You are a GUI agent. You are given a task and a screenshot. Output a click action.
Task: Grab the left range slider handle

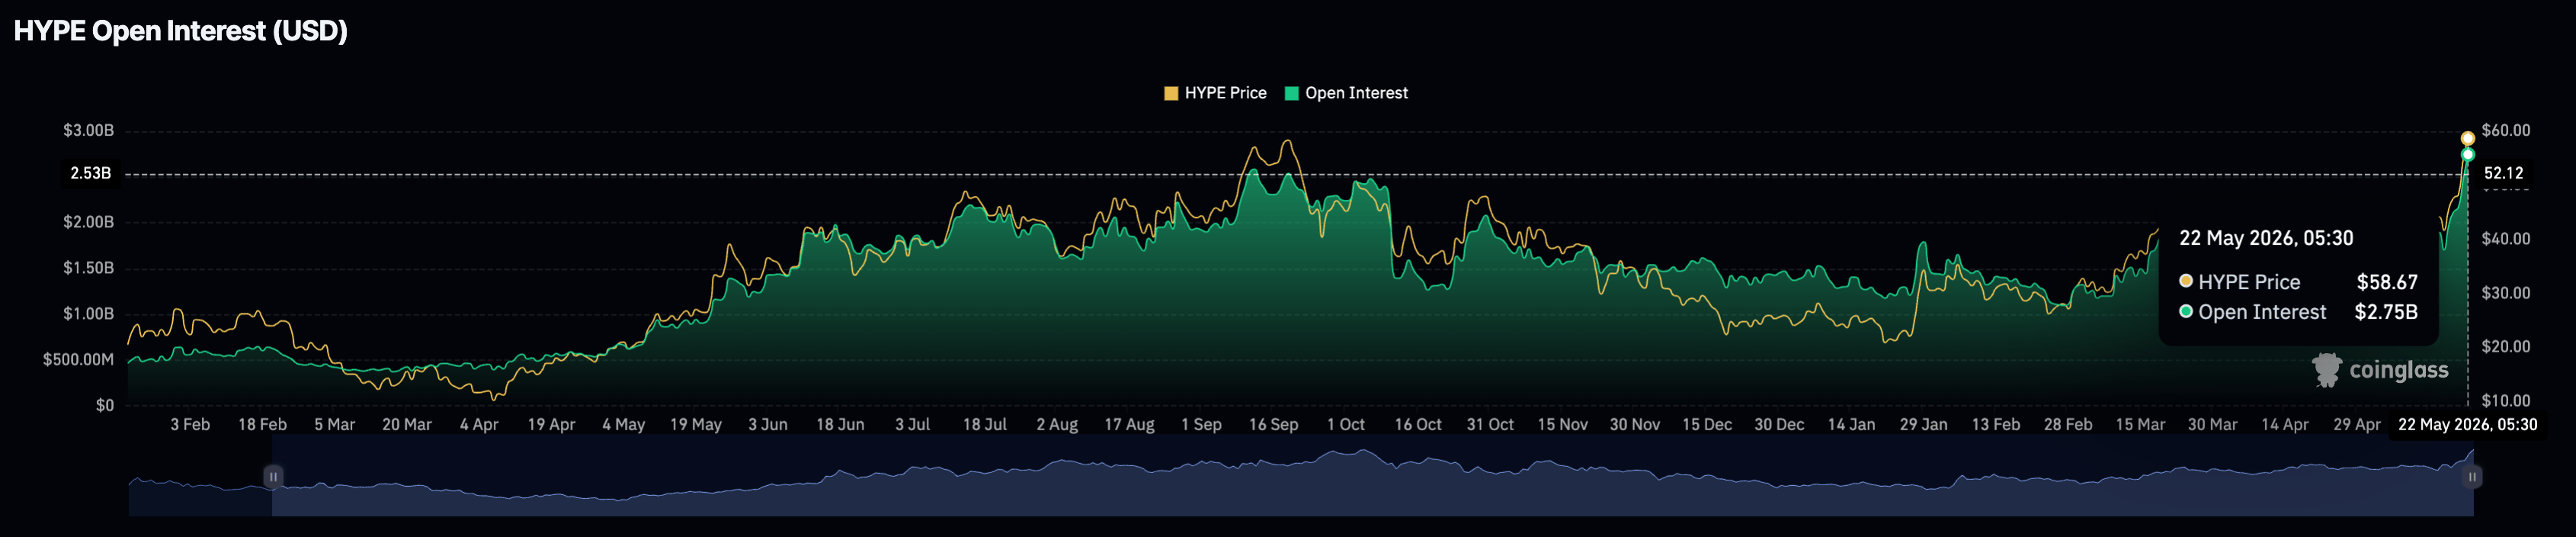[x=272, y=477]
